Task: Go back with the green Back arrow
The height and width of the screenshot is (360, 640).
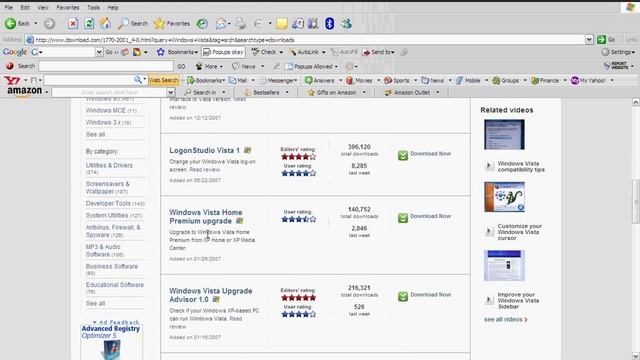Action: [17, 24]
